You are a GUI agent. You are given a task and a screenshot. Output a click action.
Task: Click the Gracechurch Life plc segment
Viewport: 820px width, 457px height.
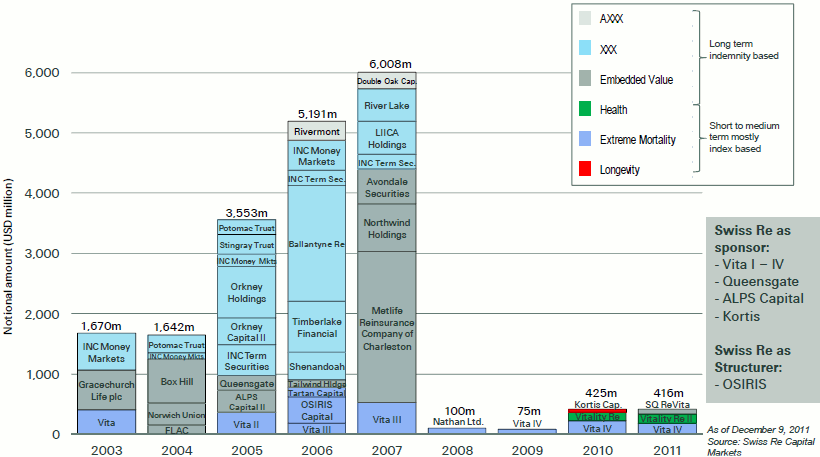tap(106, 389)
